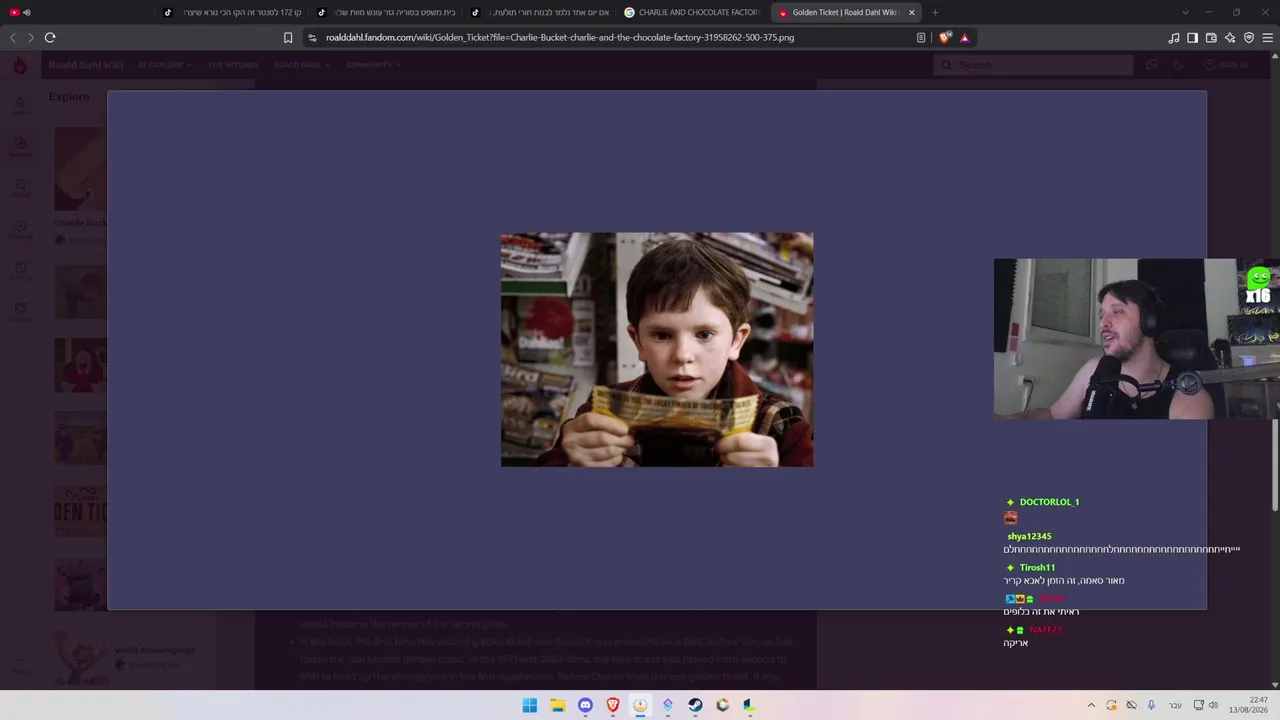Mute audio on the pinned YouTube tab

click(27, 13)
